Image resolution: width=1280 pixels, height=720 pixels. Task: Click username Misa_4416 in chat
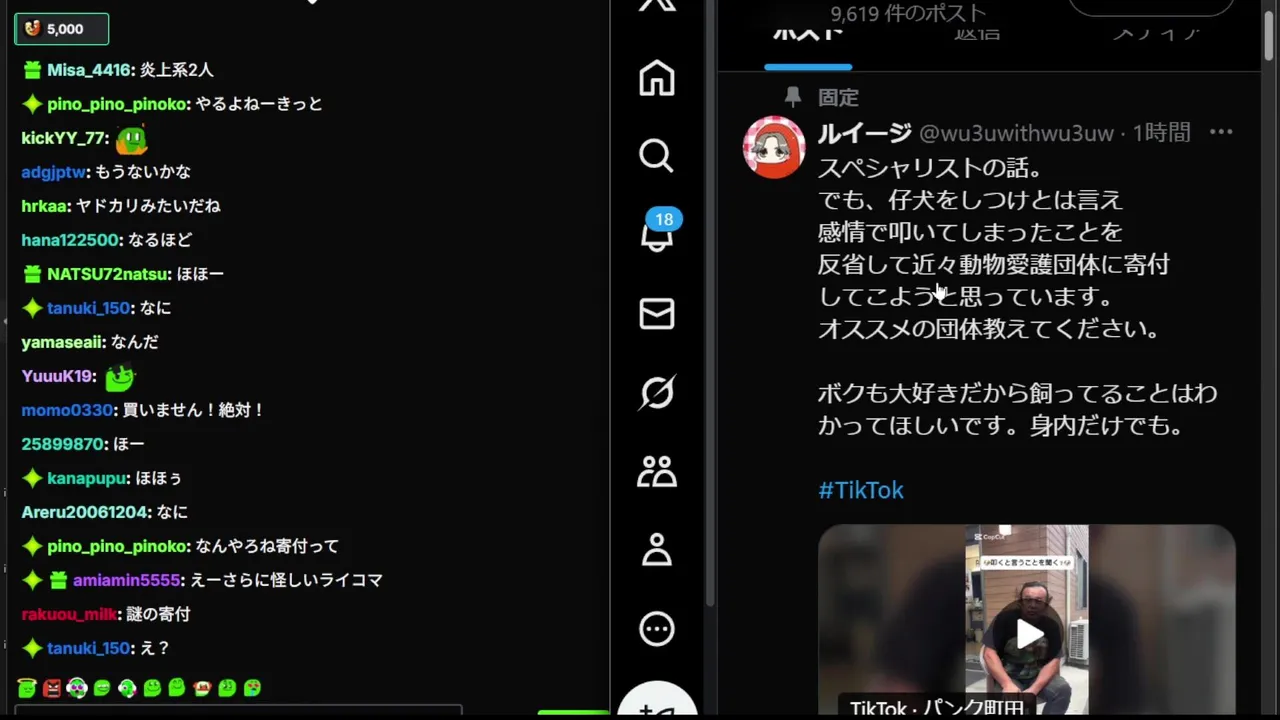(89, 70)
